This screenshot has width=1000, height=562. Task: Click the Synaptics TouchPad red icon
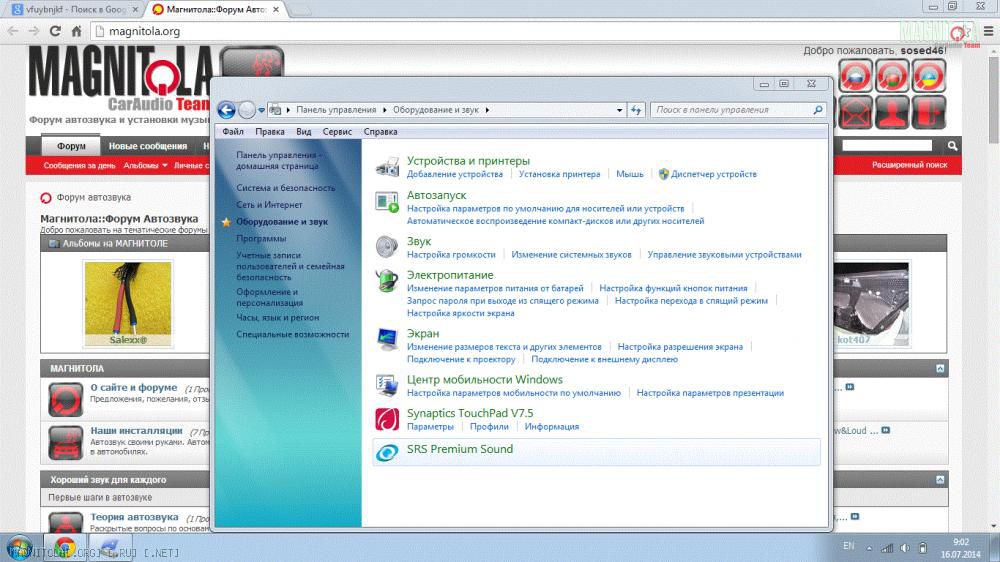click(387, 419)
